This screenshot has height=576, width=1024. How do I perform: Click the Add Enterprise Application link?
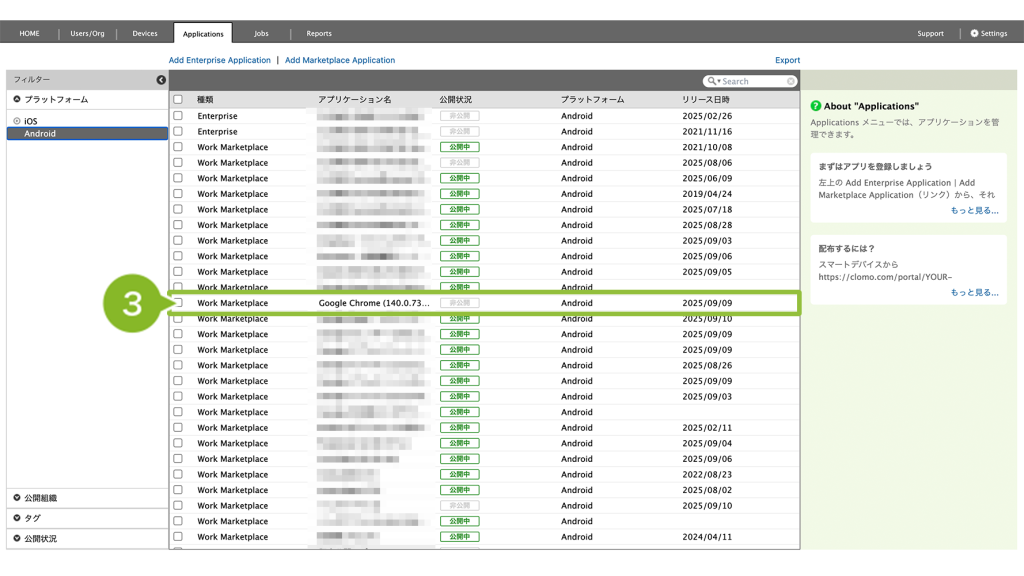[x=219, y=60]
